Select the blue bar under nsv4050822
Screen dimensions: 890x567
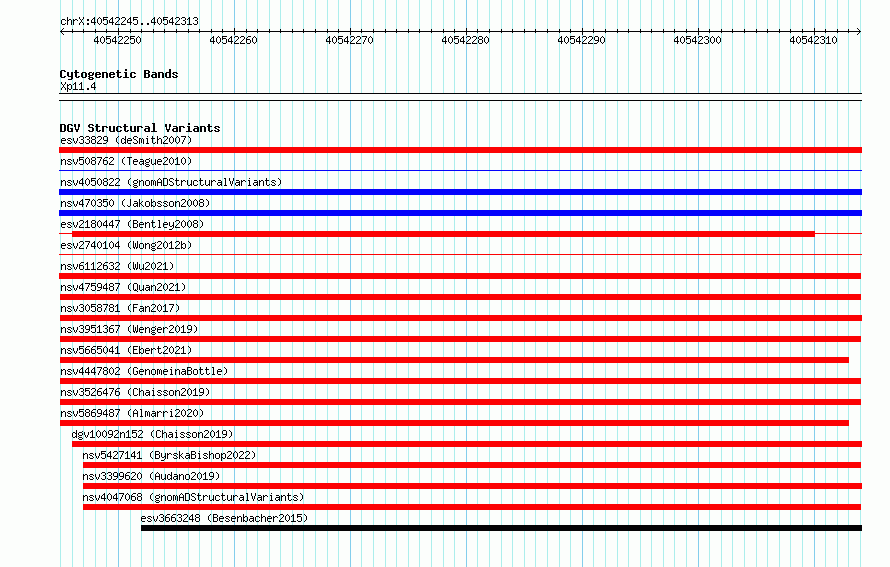(460, 192)
